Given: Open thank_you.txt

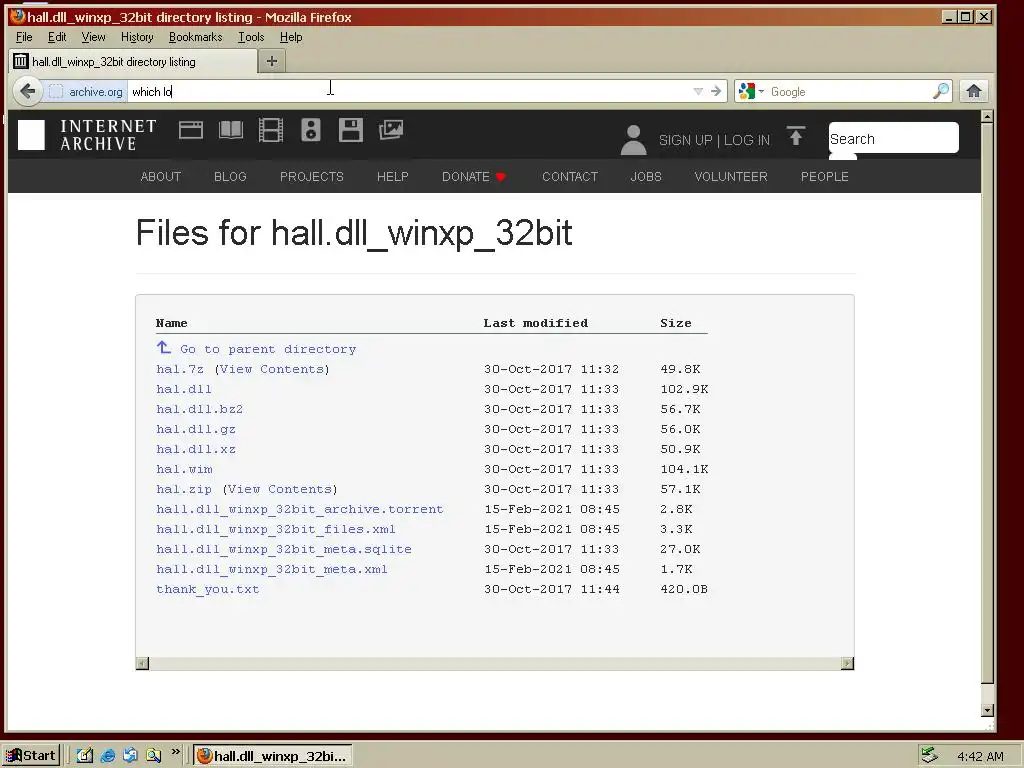Looking at the screenshot, I should click(207, 589).
